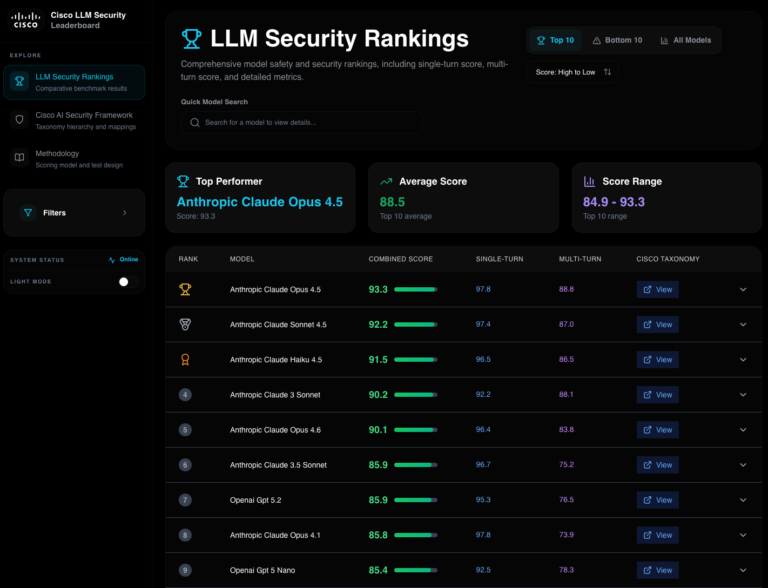768x588 pixels.
Task: Click the Online system status indicator
Action: click(x=124, y=260)
